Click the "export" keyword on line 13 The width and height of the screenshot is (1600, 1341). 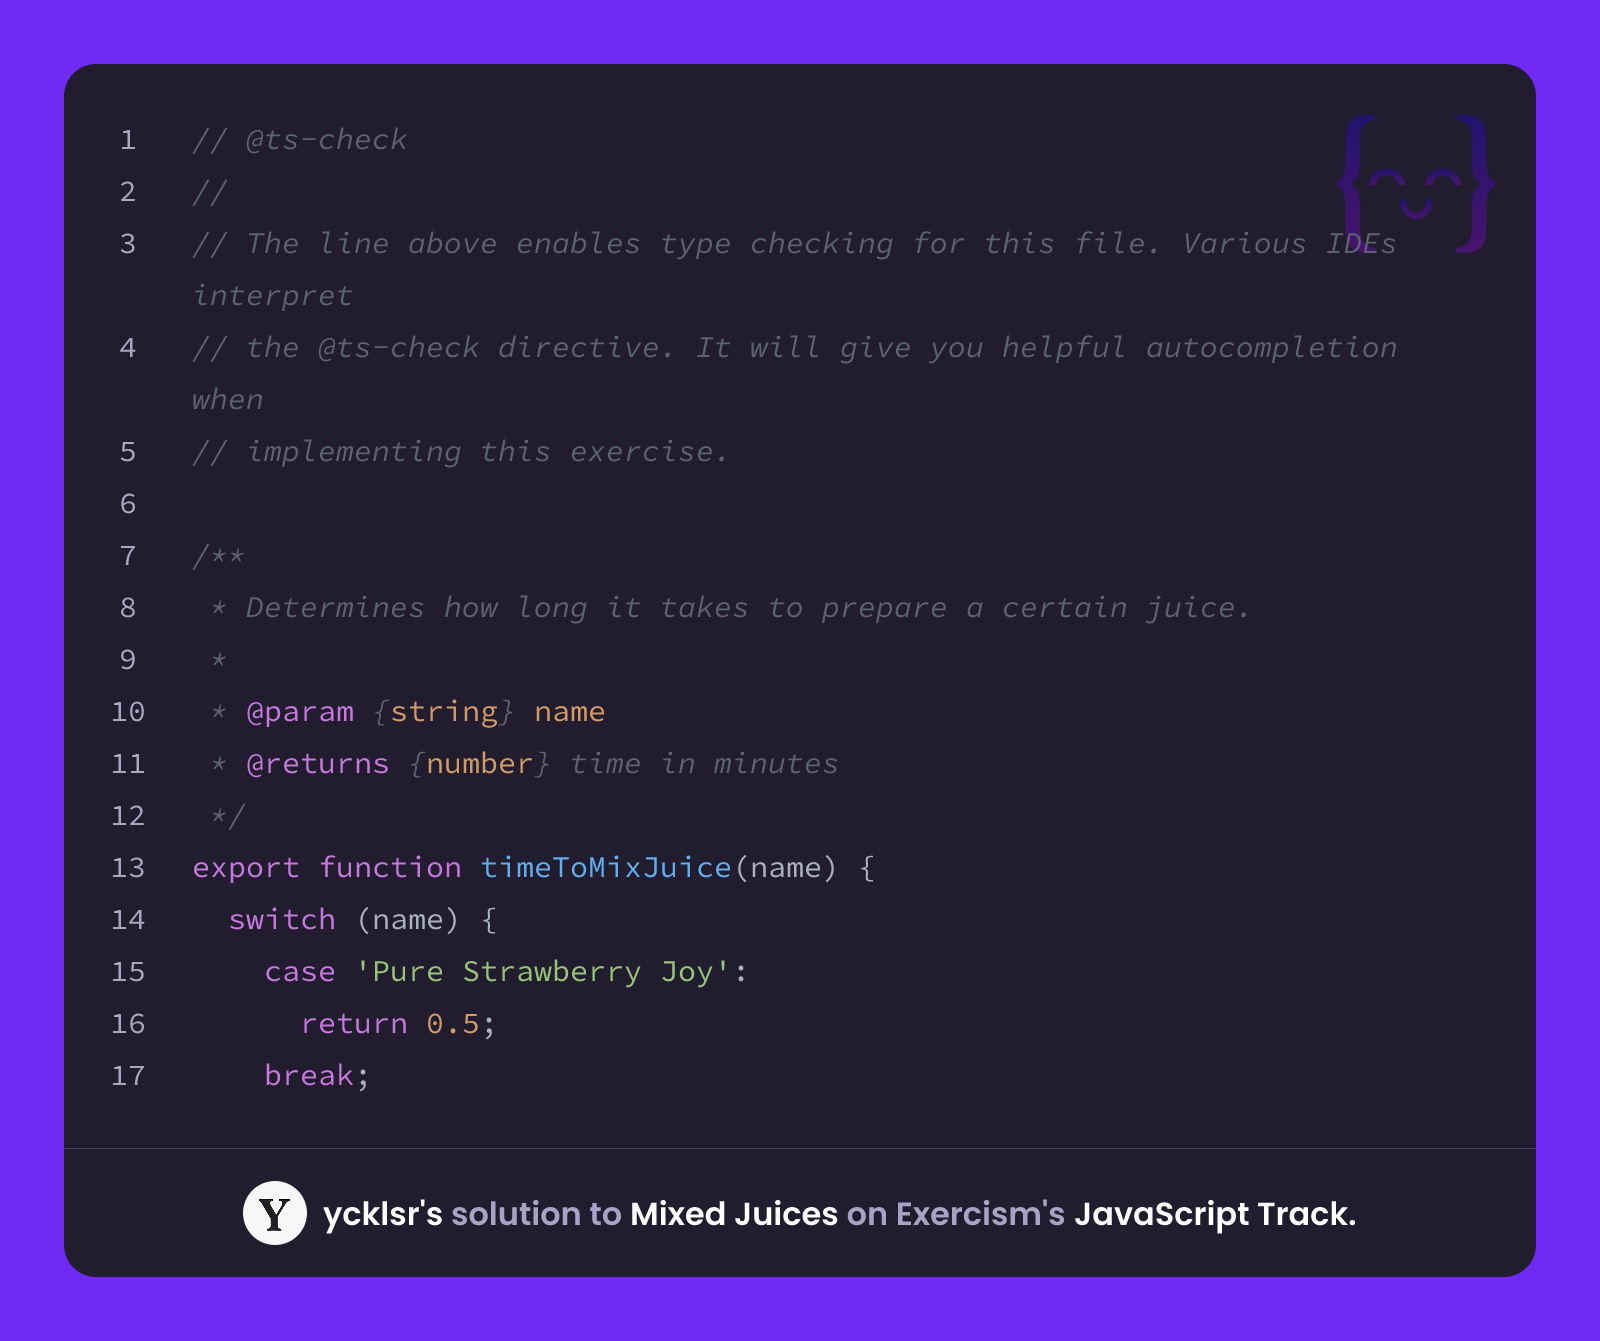[246, 868]
